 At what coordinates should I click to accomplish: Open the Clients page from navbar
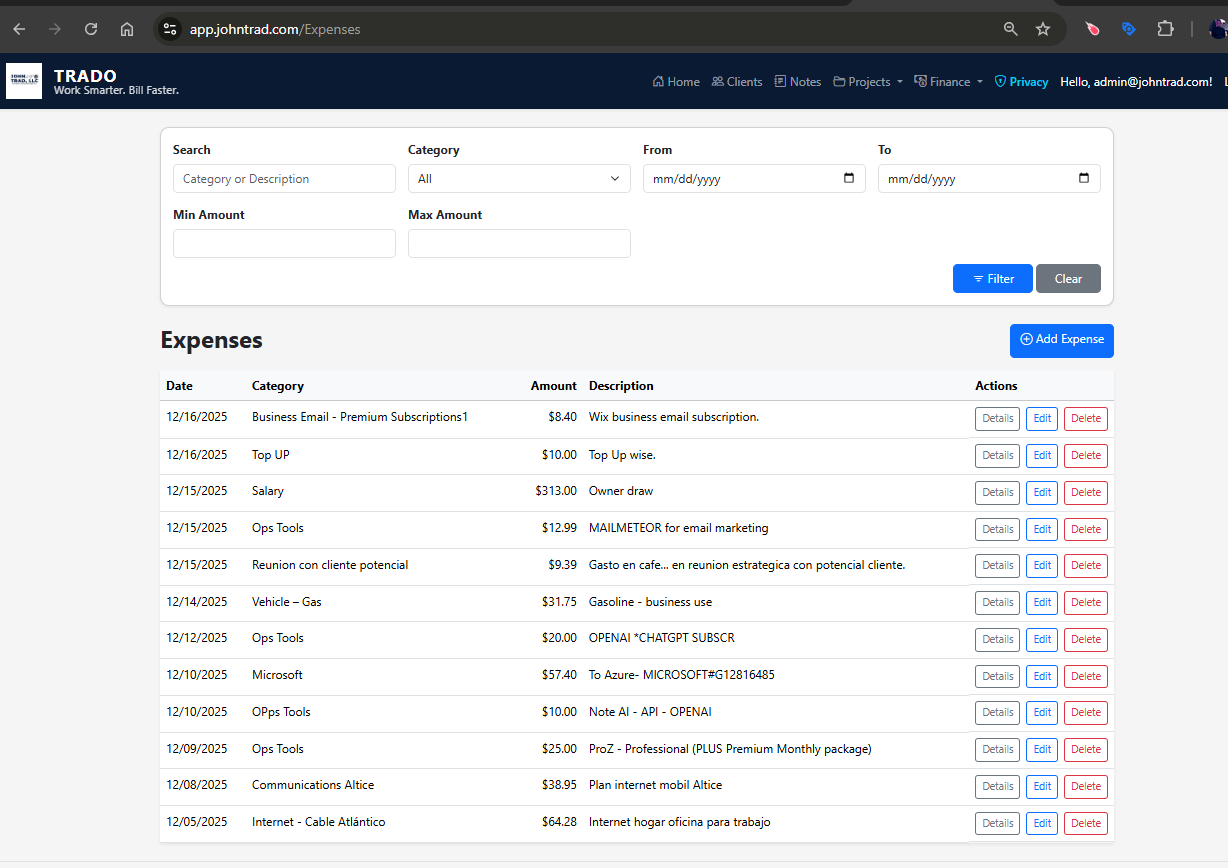pos(737,81)
